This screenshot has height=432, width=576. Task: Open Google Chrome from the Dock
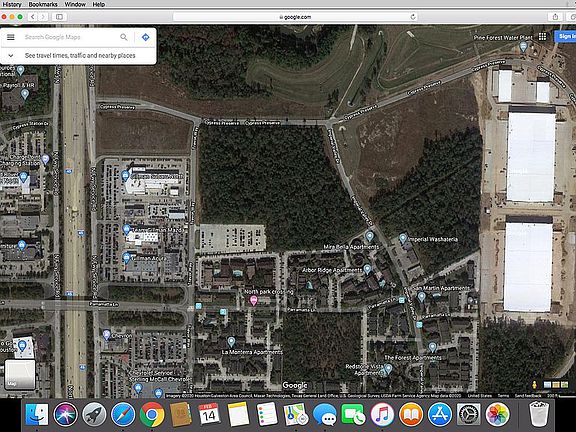coord(152,414)
